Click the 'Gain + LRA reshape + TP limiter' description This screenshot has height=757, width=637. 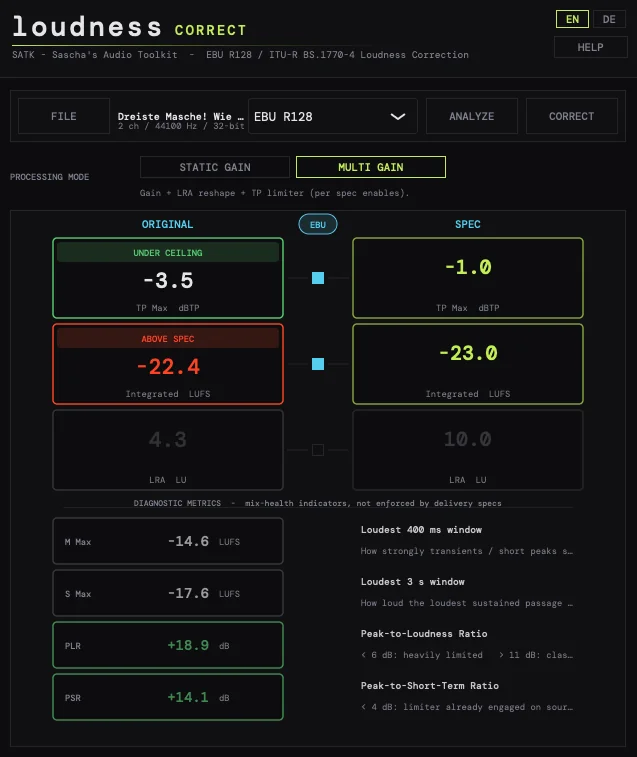[274, 193]
